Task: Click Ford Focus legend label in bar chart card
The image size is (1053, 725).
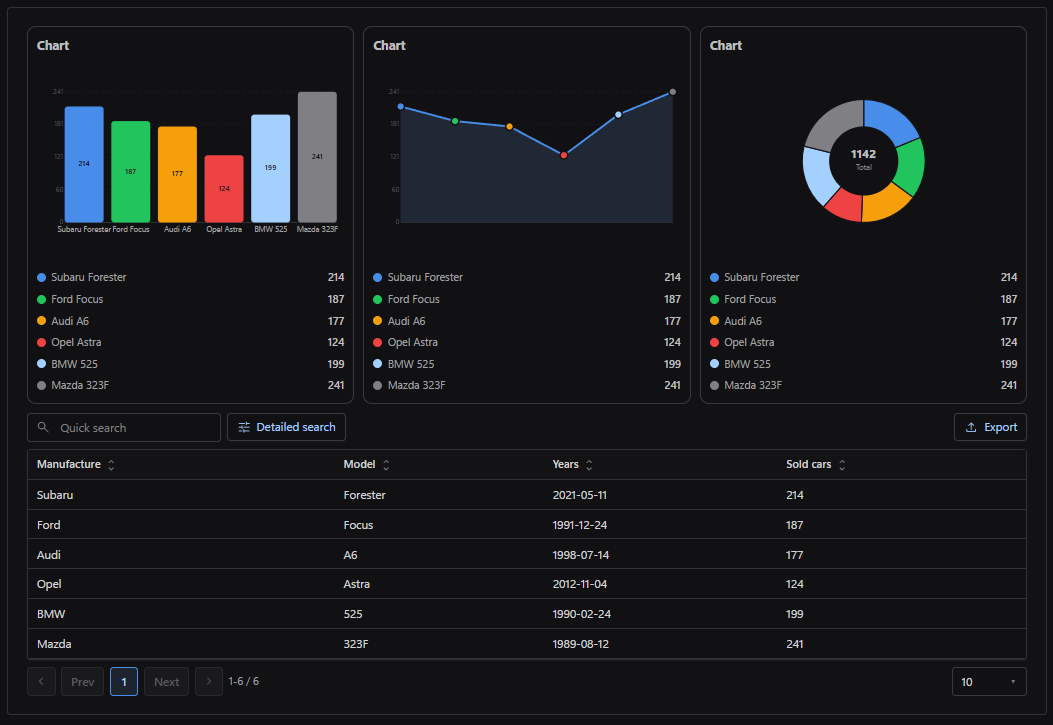Action: 77,299
